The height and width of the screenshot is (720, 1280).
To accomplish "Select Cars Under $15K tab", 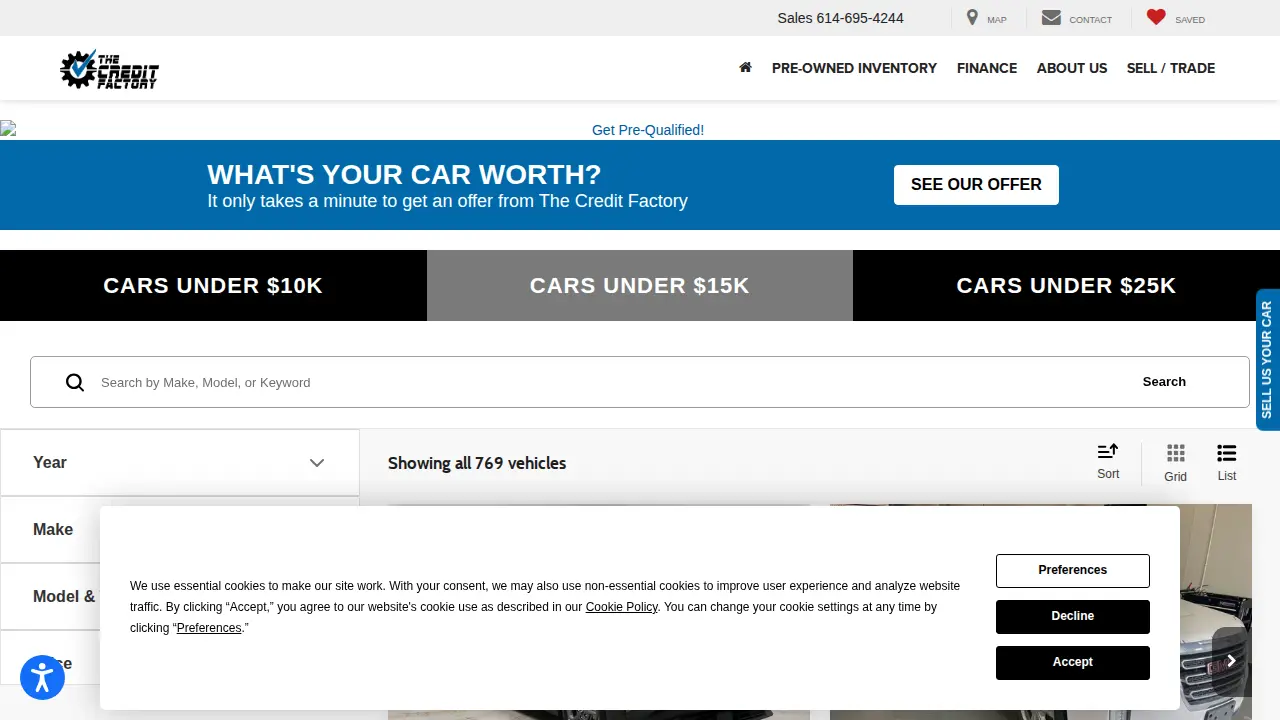I will [640, 286].
